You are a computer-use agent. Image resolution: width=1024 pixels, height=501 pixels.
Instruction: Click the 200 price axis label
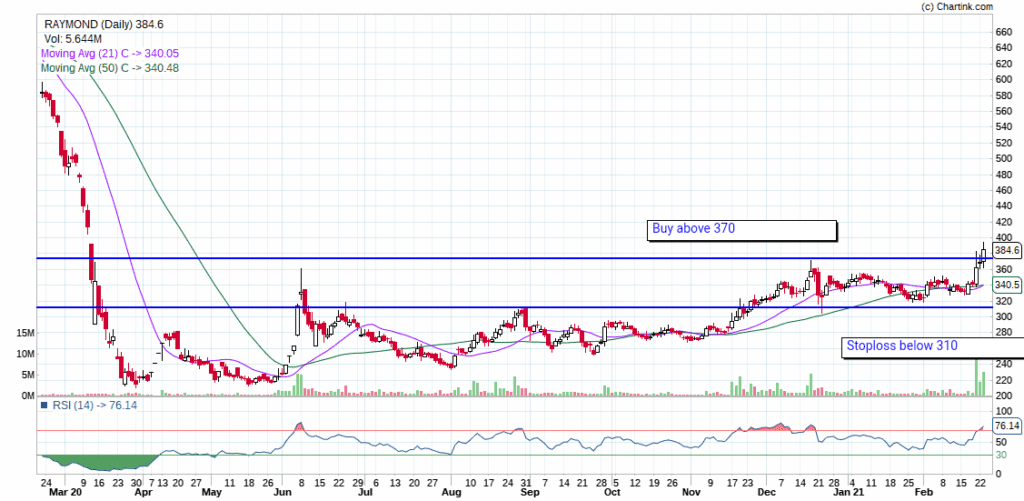coord(1002,396)
